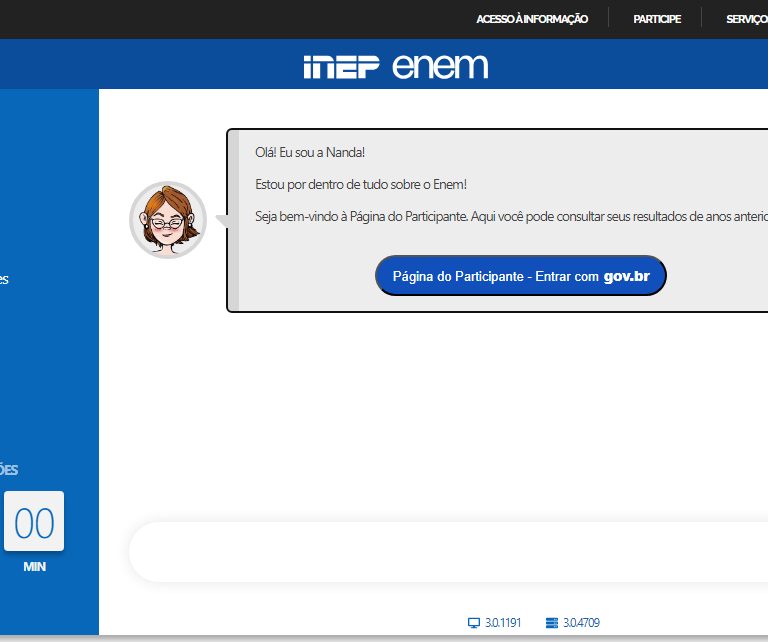The image size is (768, 642).
Task: Open the ACESSO À INFORMAÇÃO menu
Action: tap(532, 19)
